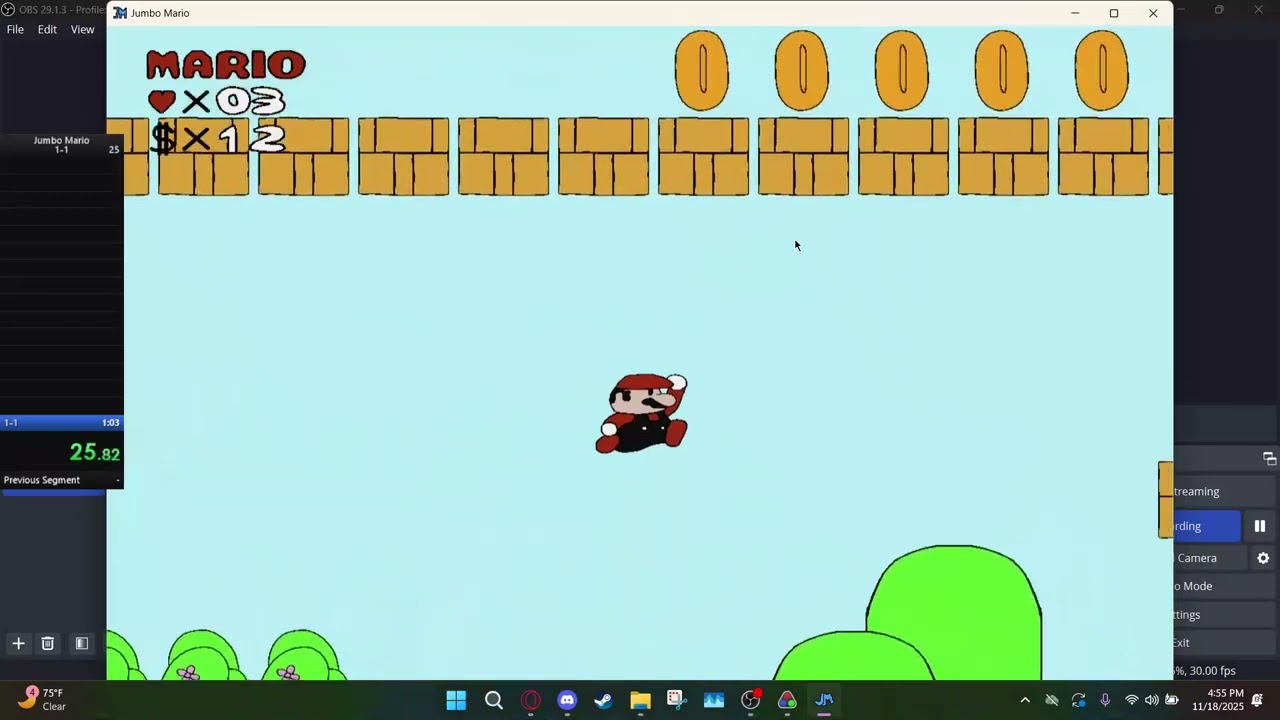Open File Explorer from the taskbar
The image size is (1280, 720).
click(x=641, y=700)
